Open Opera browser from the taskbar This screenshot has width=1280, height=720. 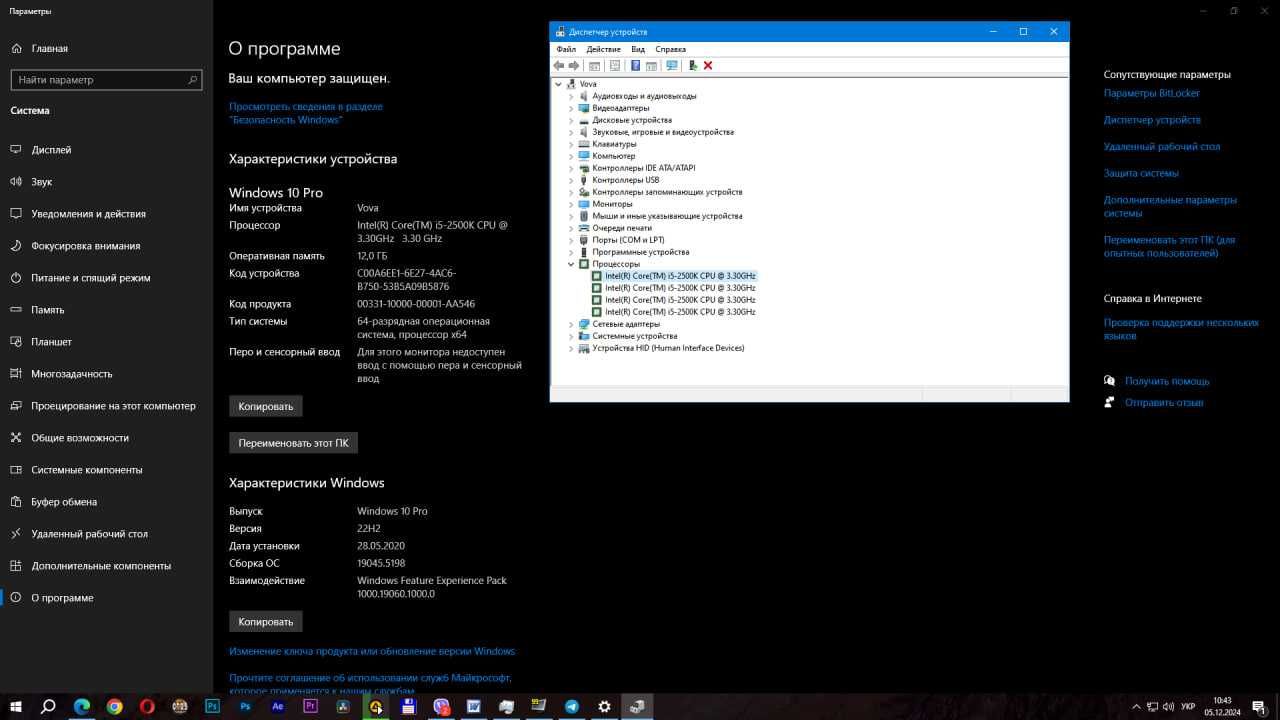click(x=147, y=706)
